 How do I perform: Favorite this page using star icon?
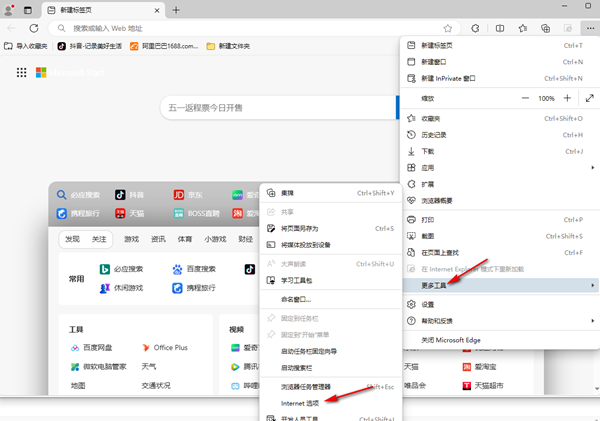point(448,28)
